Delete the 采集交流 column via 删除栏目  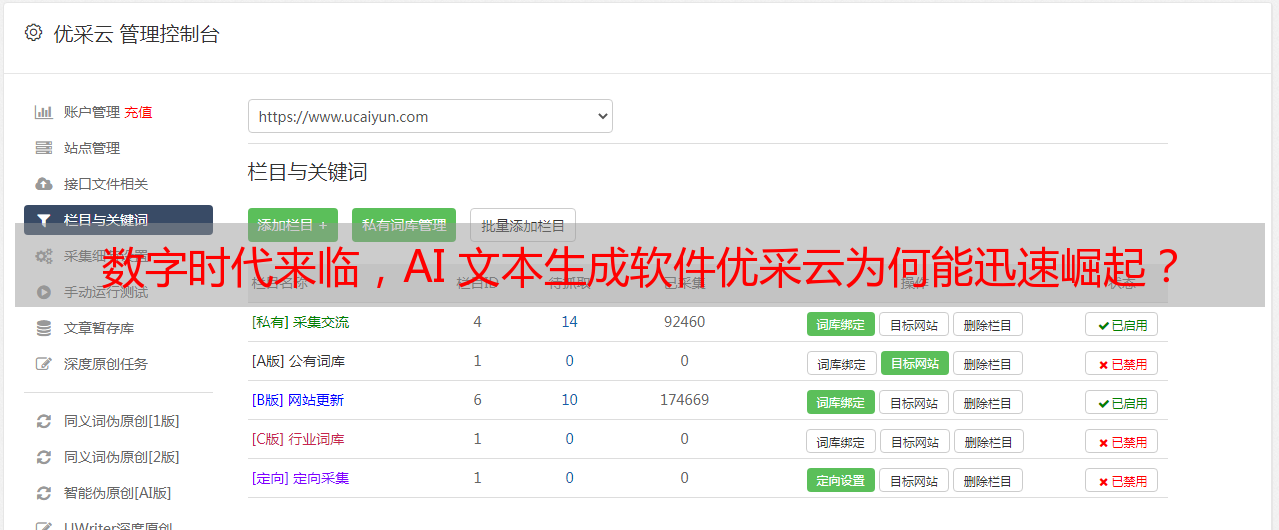(x=987, y=324)
